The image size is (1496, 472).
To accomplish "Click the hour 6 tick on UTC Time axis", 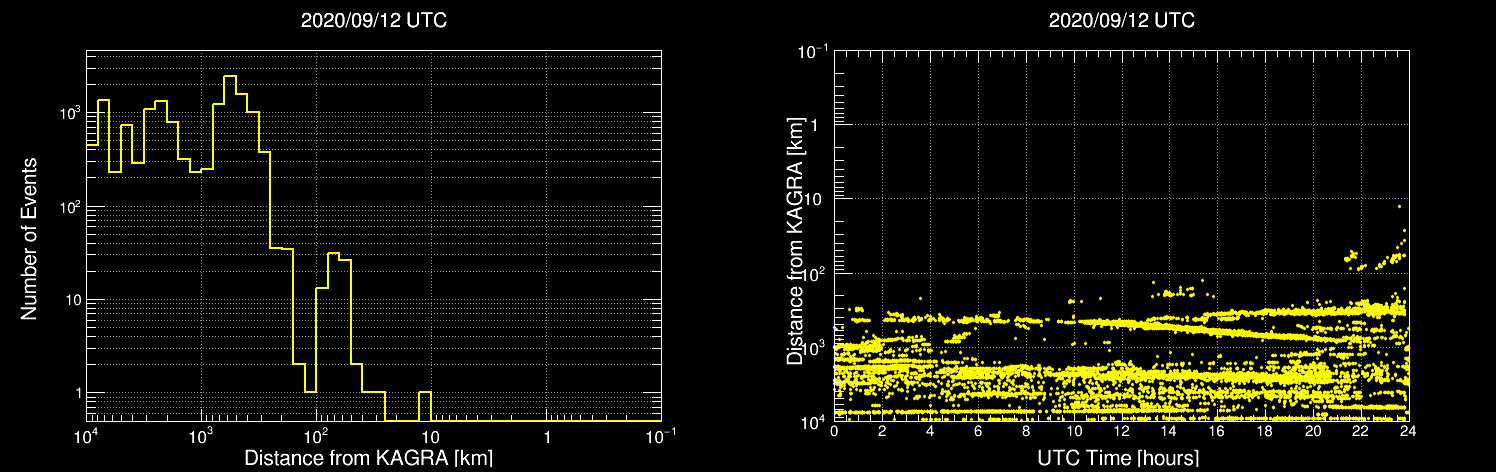I will (x=978, y=434).
